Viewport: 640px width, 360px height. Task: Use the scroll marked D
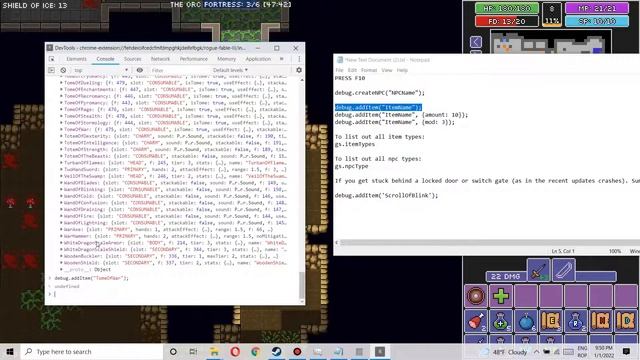(x=626, y=321)
